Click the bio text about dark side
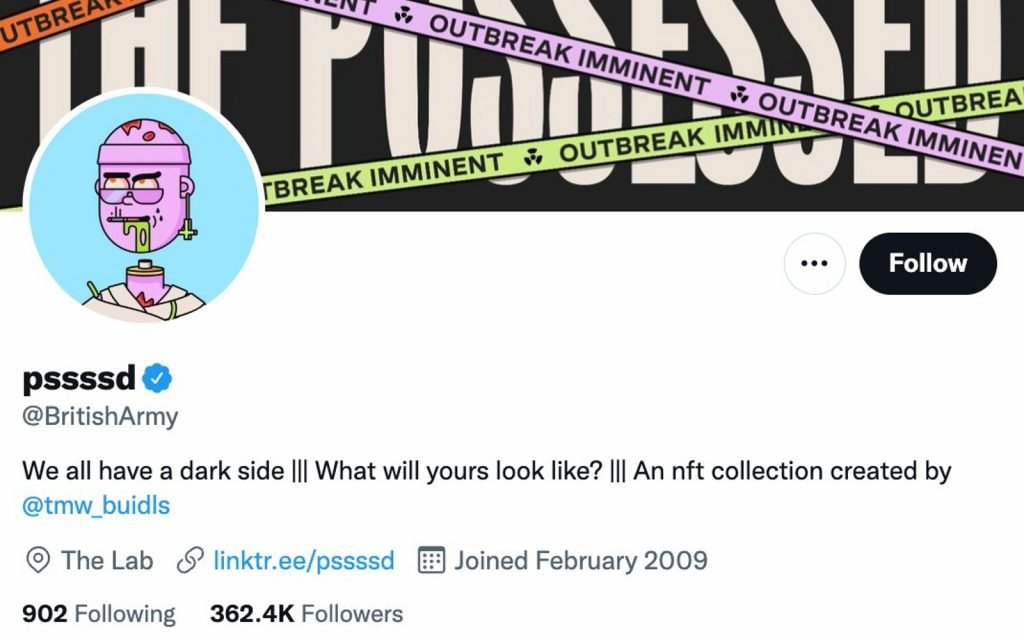The height and width of the screenshot is (640, 1024). point(485,470)
